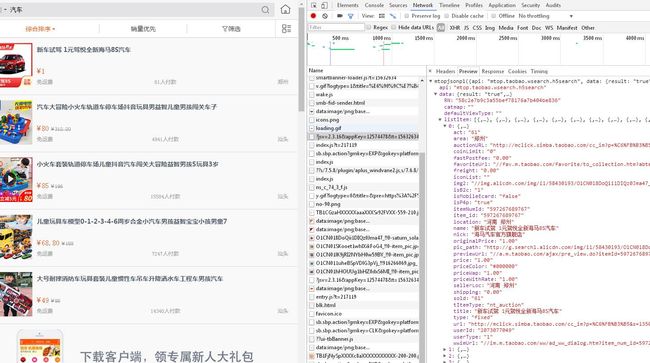650x363 pixels.
Task: Filter requests by Manifest type
Action: click(x=567, y=27)
